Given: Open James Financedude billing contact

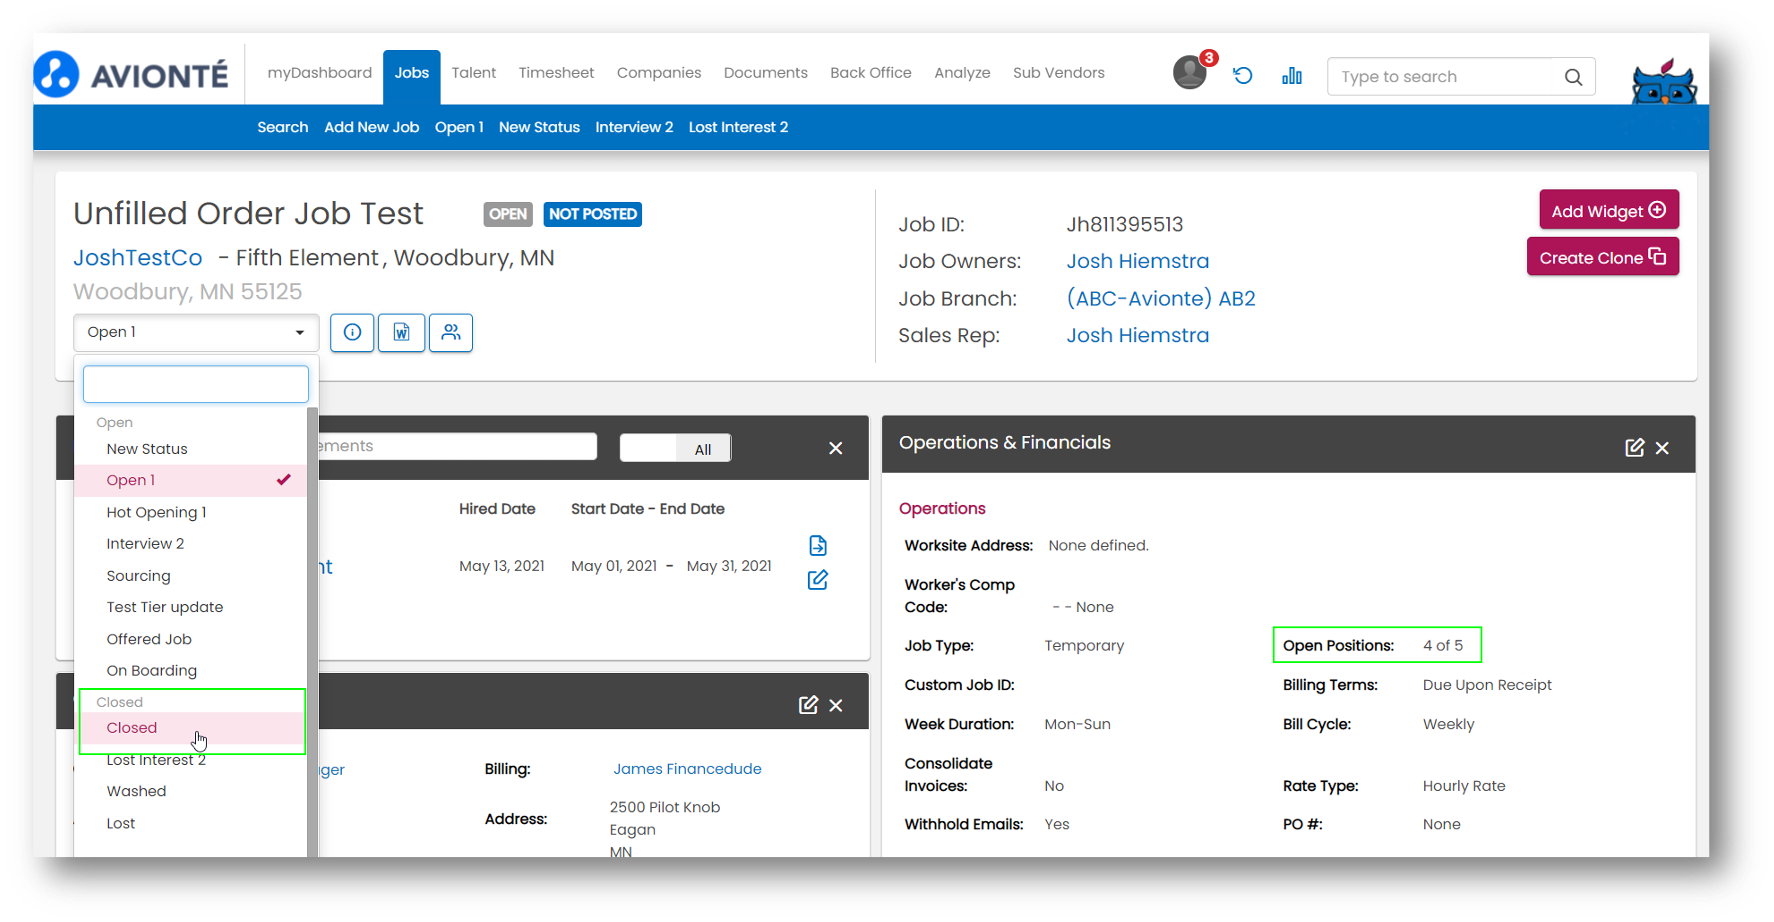Looking at the screenshot, I should (687, 769).
